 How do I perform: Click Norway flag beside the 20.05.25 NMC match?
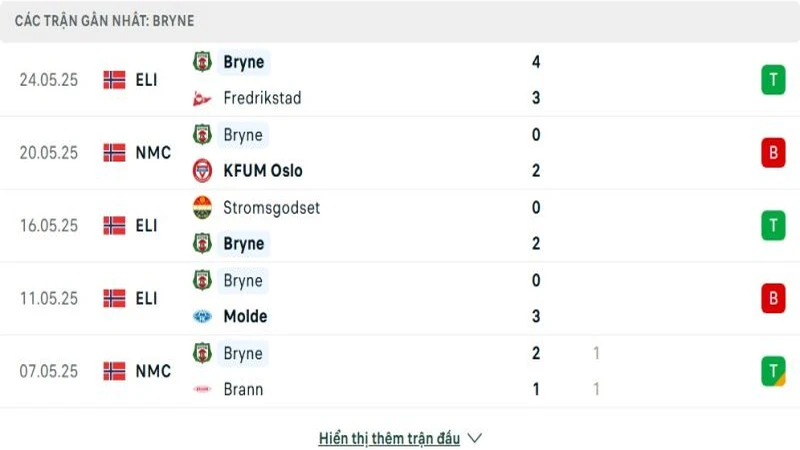point(114,153)
